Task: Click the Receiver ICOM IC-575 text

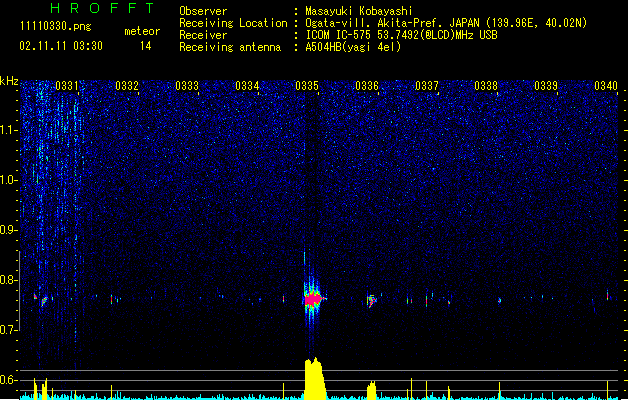Action: coord(401,35)
